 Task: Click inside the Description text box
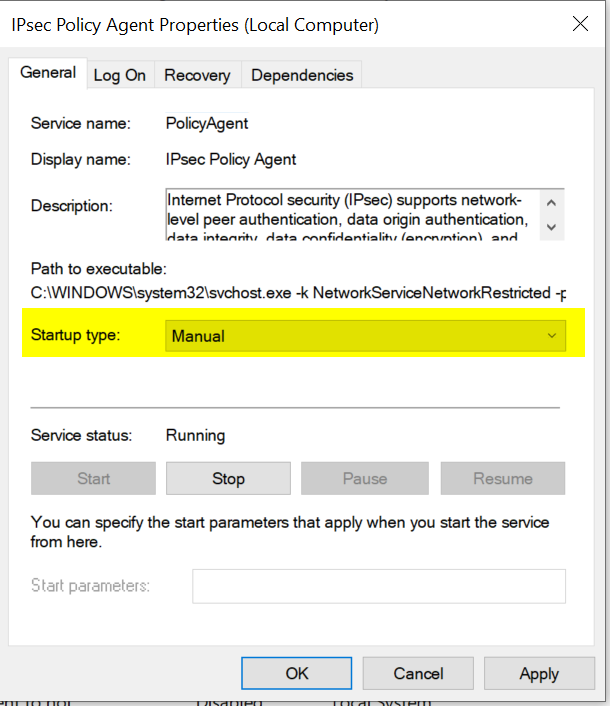pyautogui.click(x=350, y=214)
